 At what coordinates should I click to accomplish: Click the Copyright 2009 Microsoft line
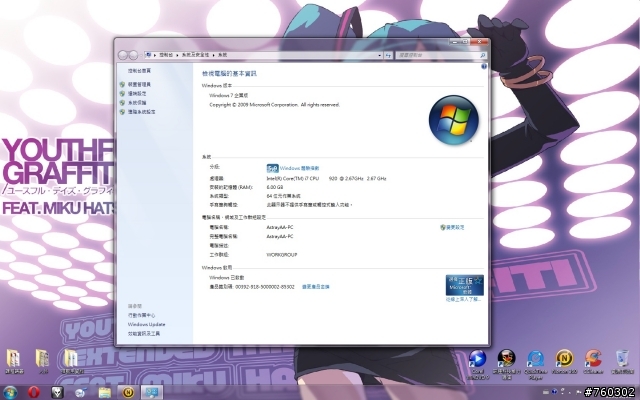[274, 105]
